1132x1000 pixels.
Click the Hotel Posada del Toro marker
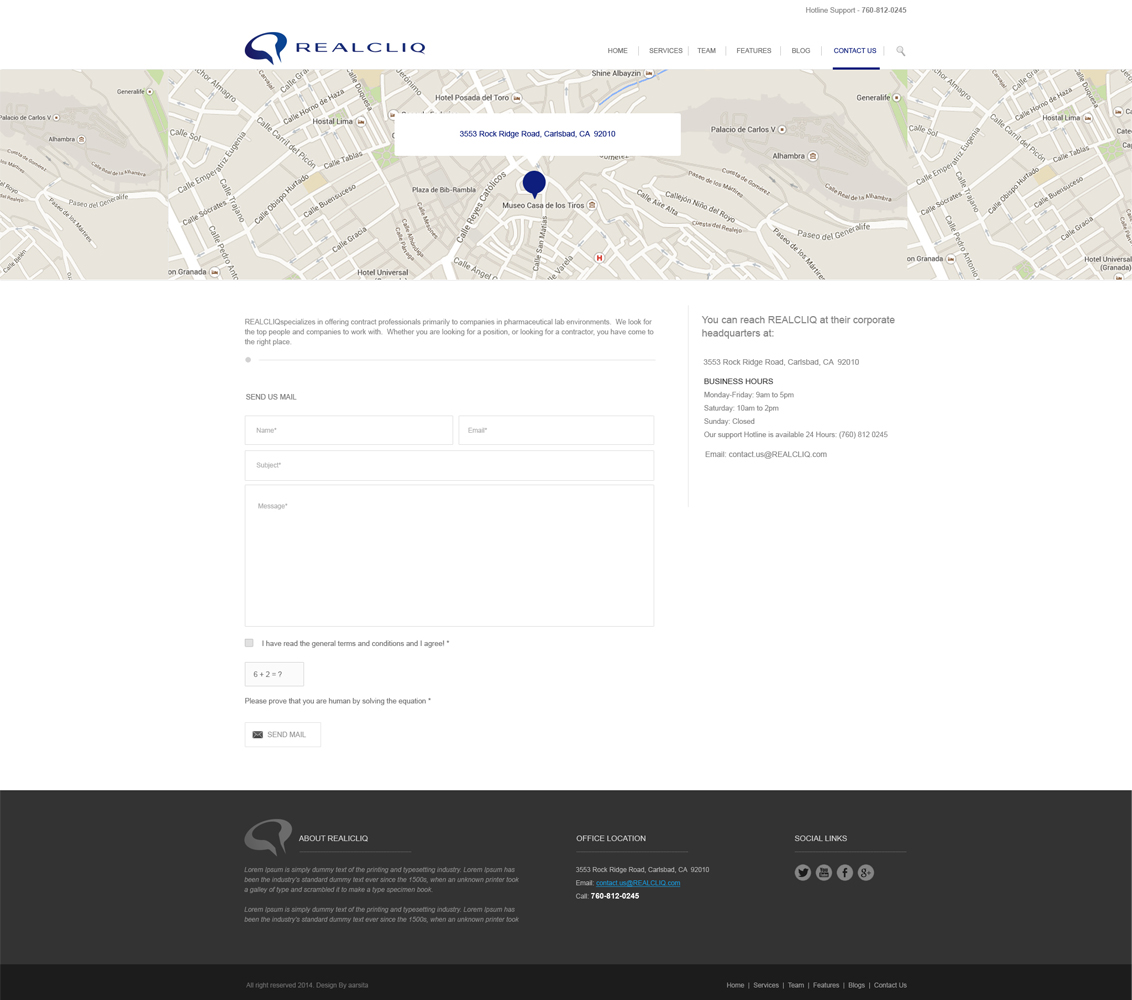517,97
